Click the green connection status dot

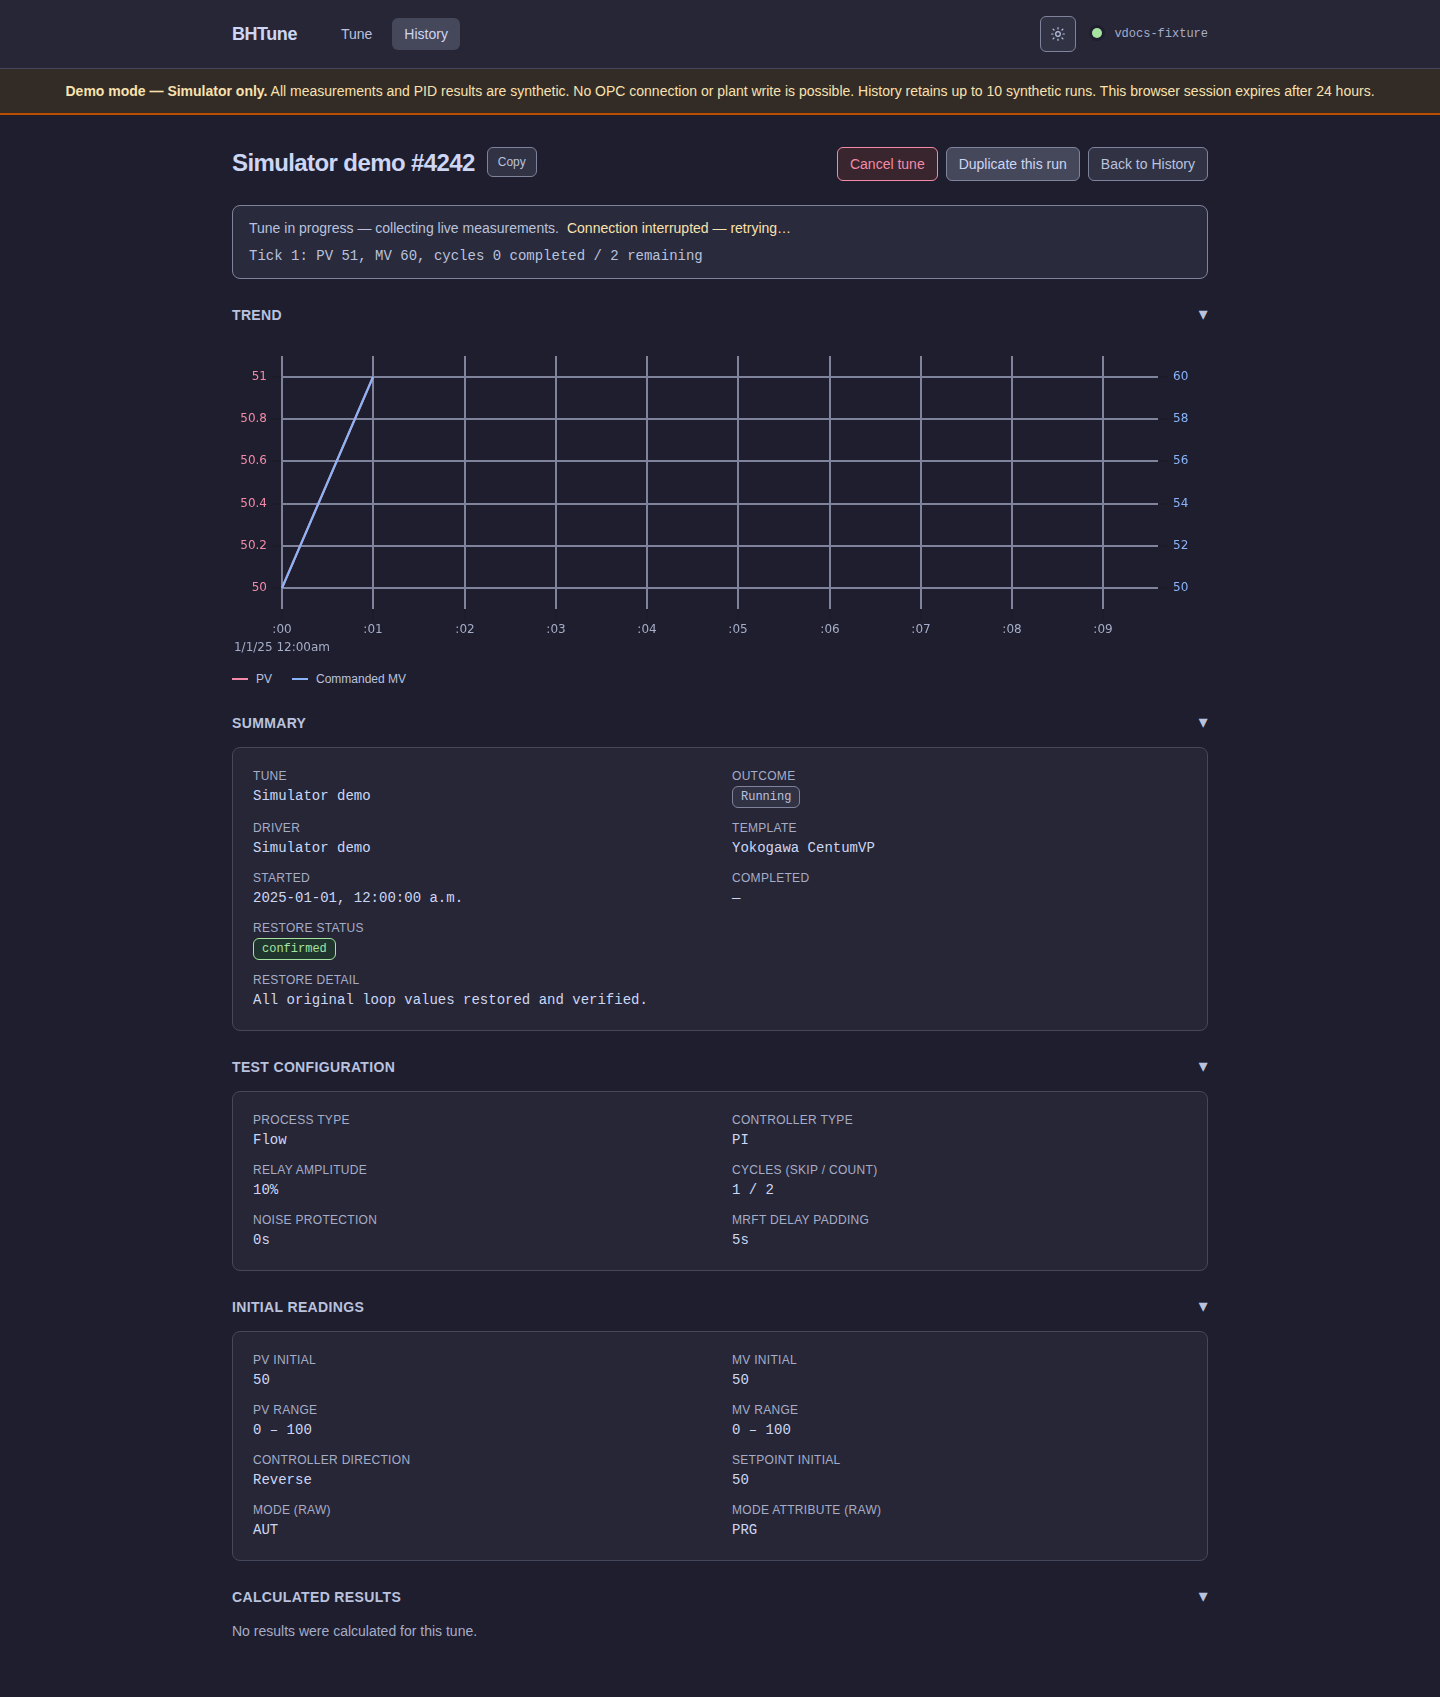1097,33
